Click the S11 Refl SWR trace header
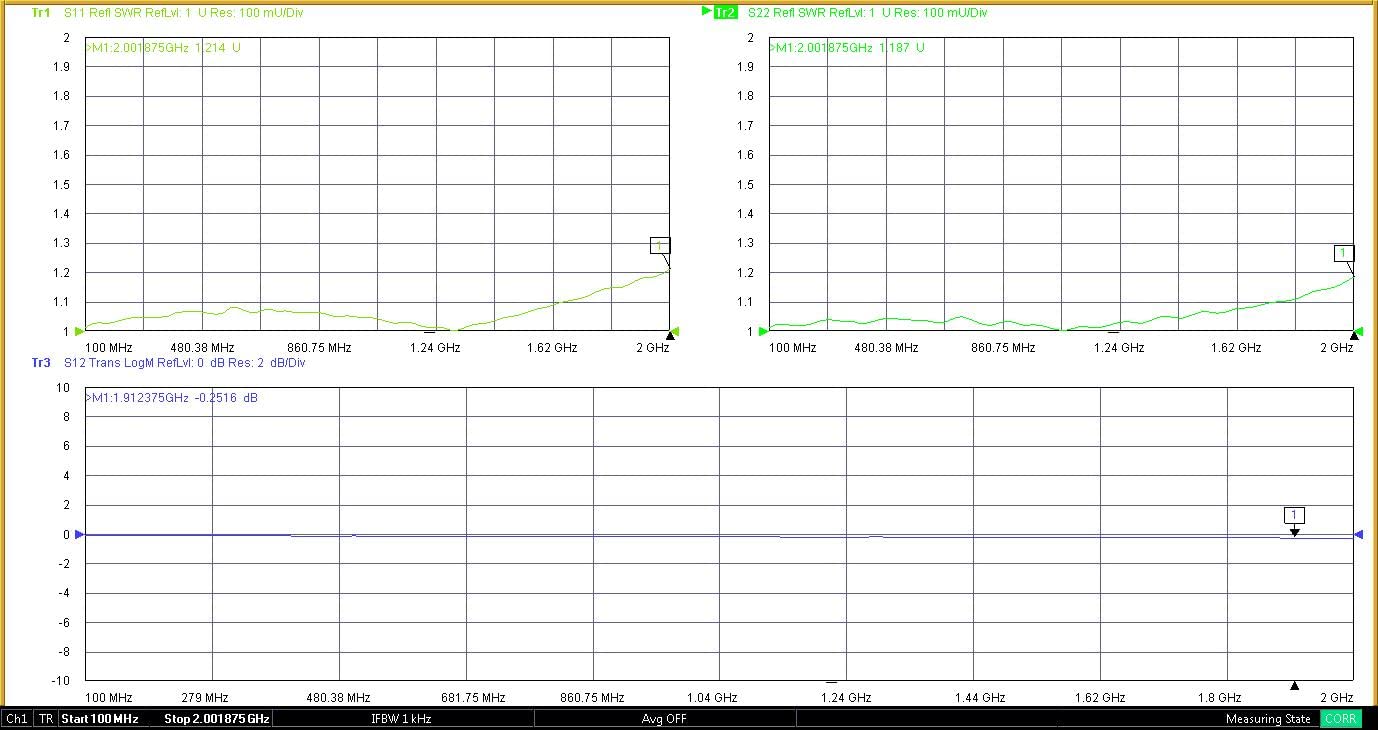1378x730 pixels. point(184,13)
